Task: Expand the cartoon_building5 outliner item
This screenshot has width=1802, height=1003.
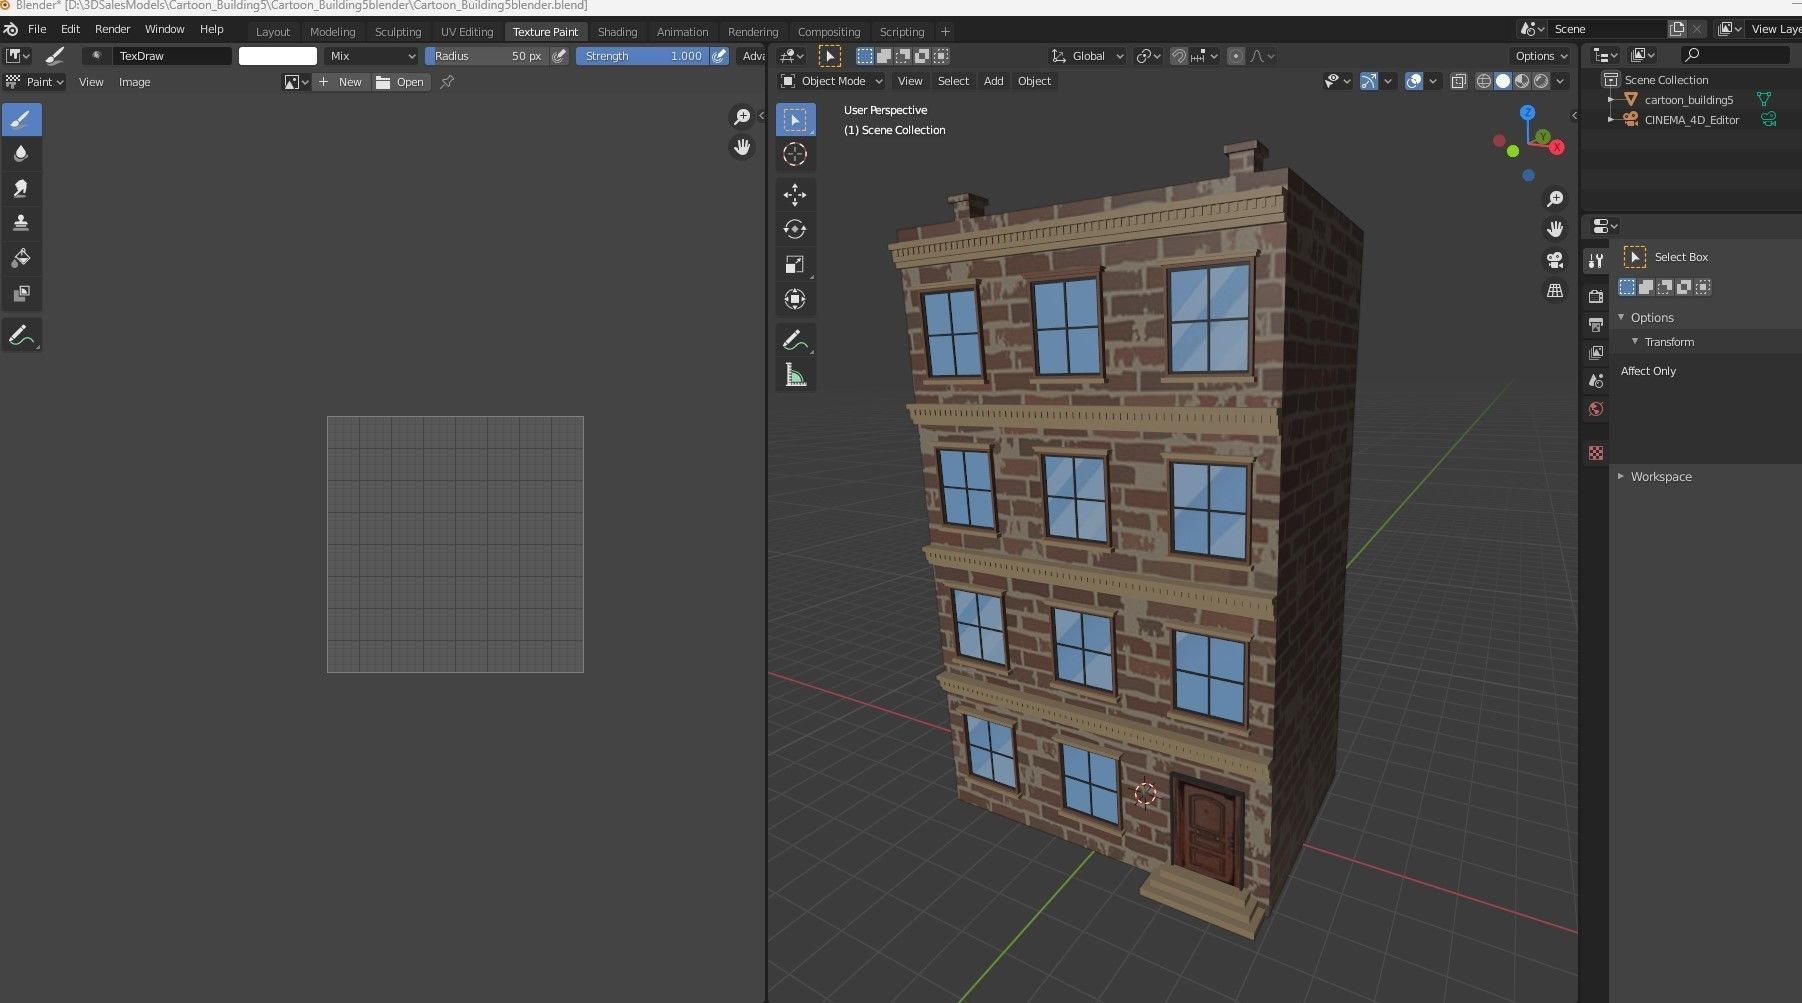Action: pyautogui.click(x=1611, y=100)
